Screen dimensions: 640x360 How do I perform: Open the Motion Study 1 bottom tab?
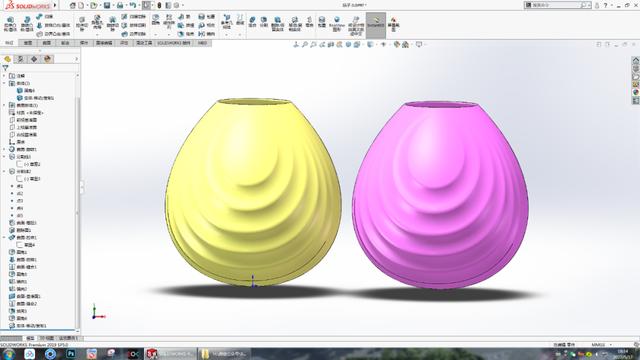(68, 338)
